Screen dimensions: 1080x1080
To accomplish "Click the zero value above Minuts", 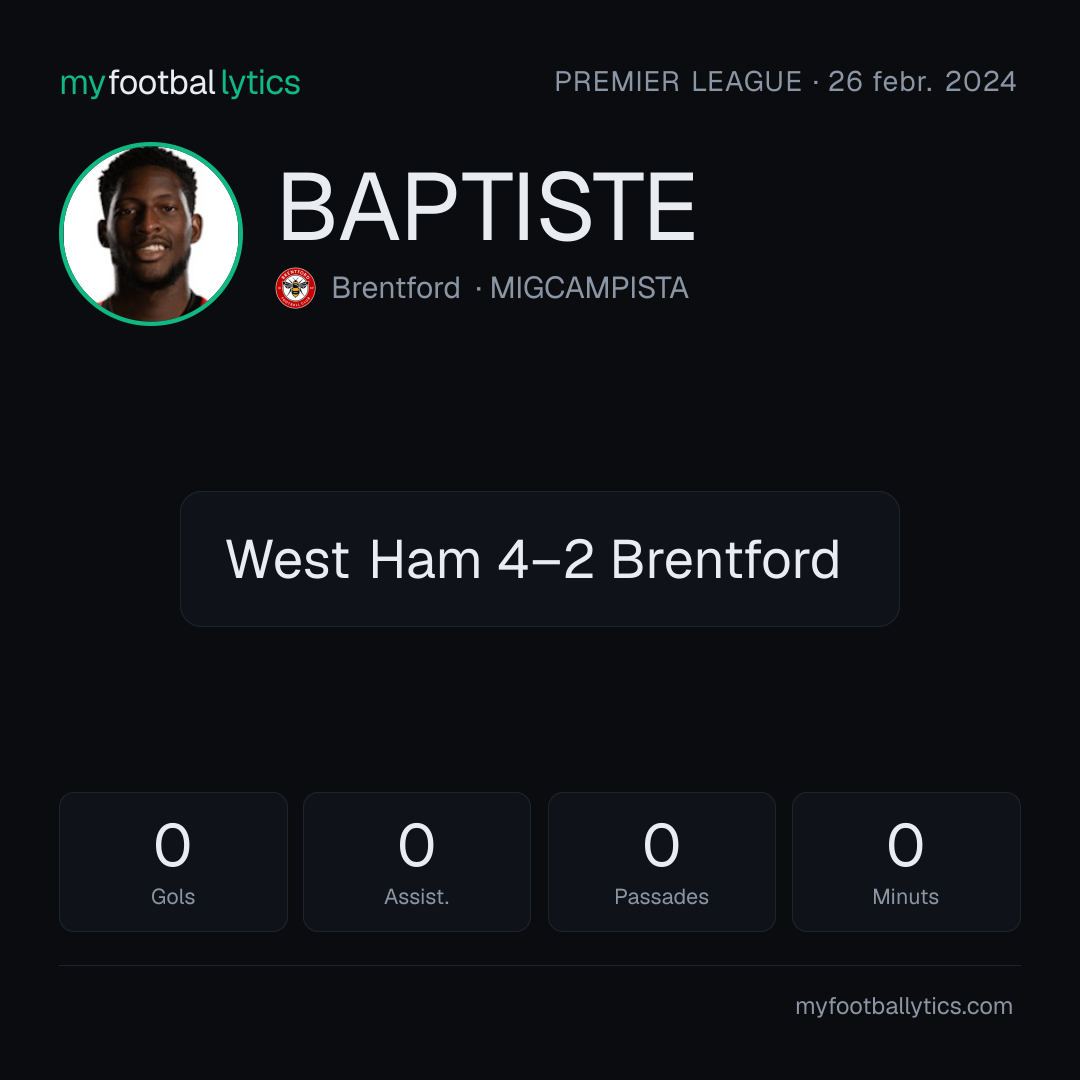I will pos(905,844).
